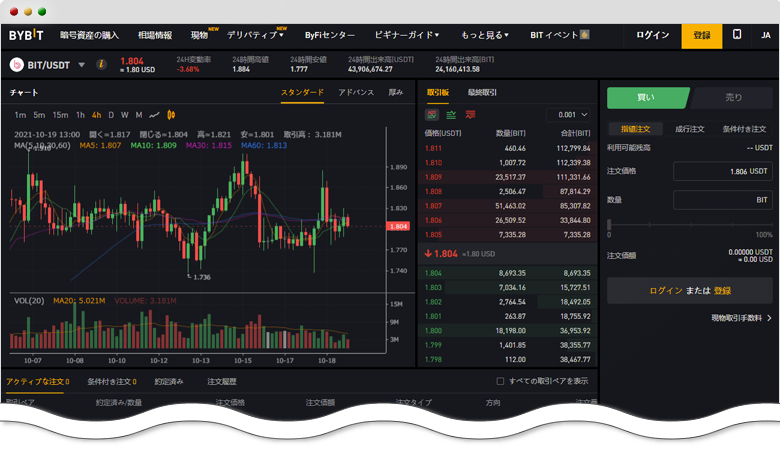780x470 pixels.
Task: Select the 買い buy tab
Action: coord(647,97)
